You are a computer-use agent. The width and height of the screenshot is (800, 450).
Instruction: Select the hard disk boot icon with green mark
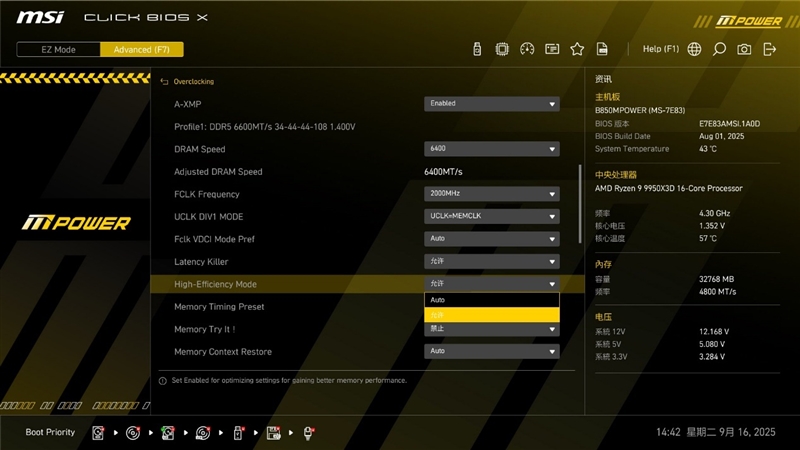pyautogui.click(x=168, y=433)
